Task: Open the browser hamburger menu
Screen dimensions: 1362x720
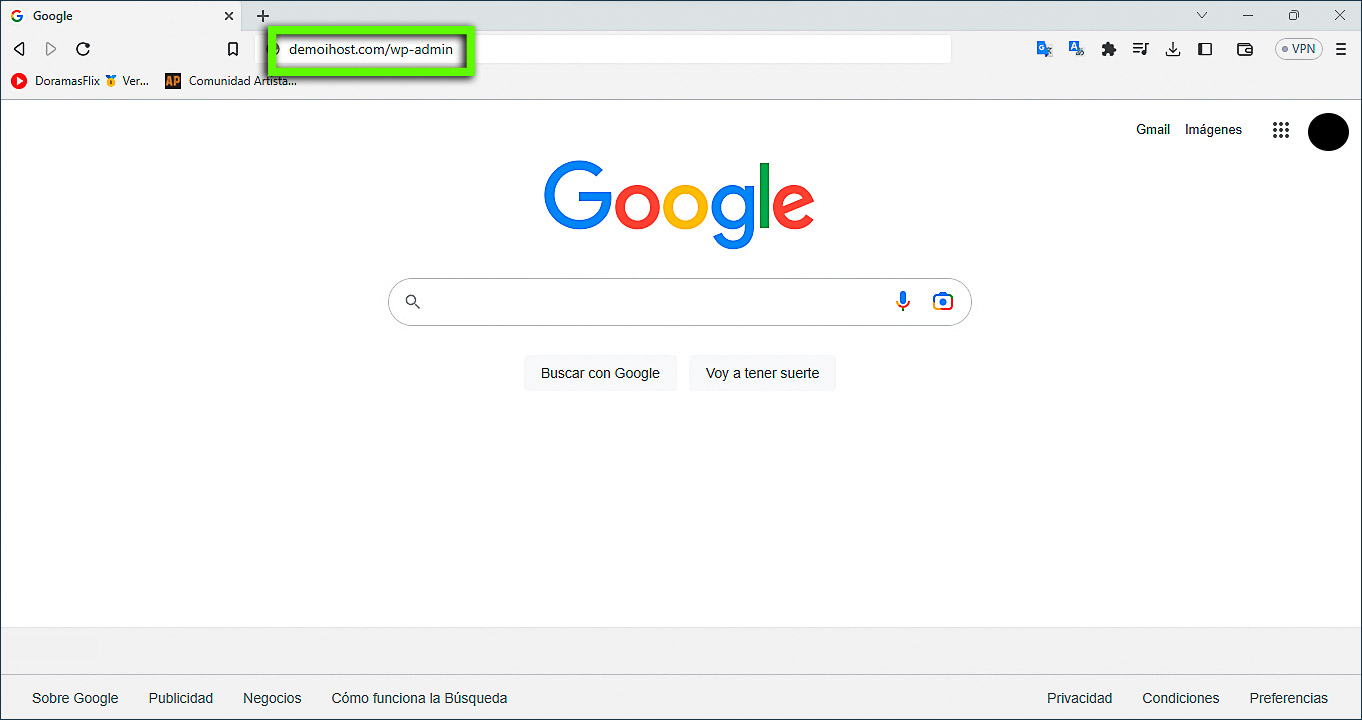Action: pyautogui.click(x=1340, y=48)
